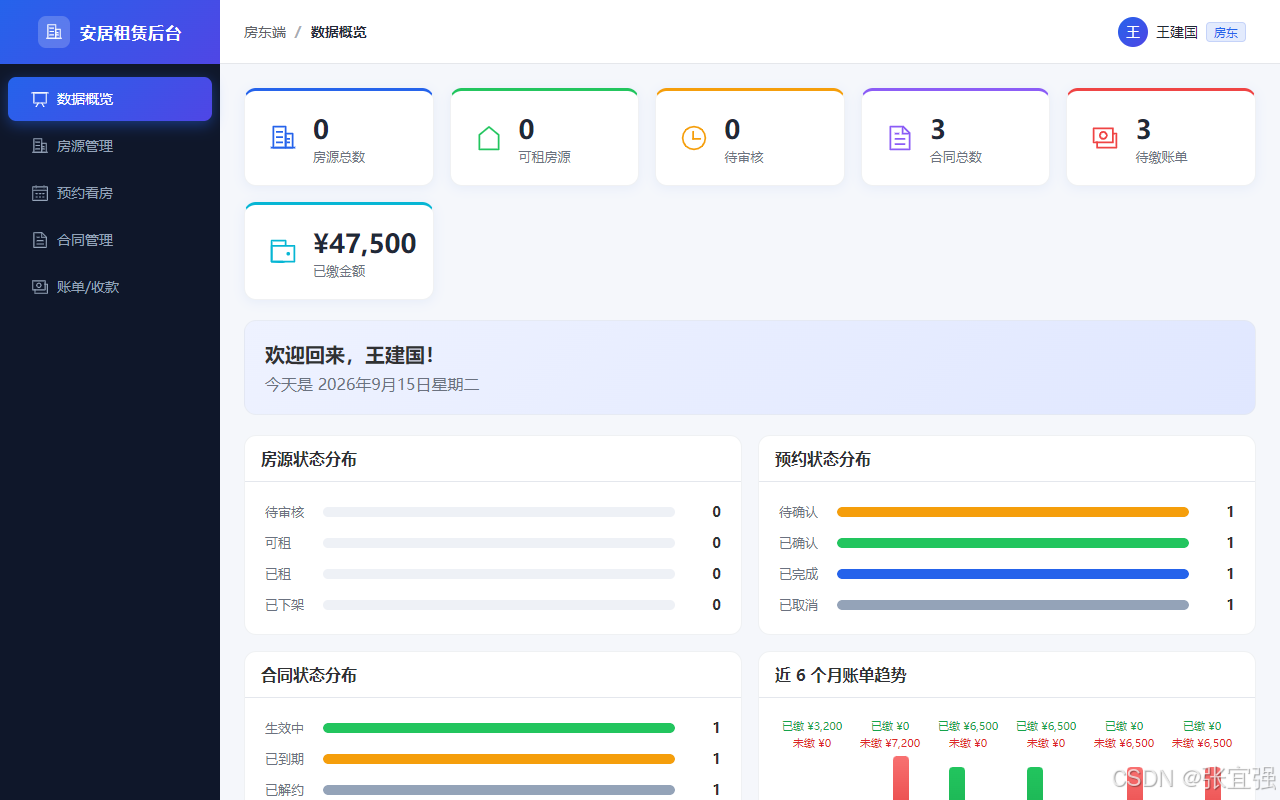Screen dimensions: 1280x800
Task: Click the ¥47,500 已缴金额 value
Action: pos(365,244)
